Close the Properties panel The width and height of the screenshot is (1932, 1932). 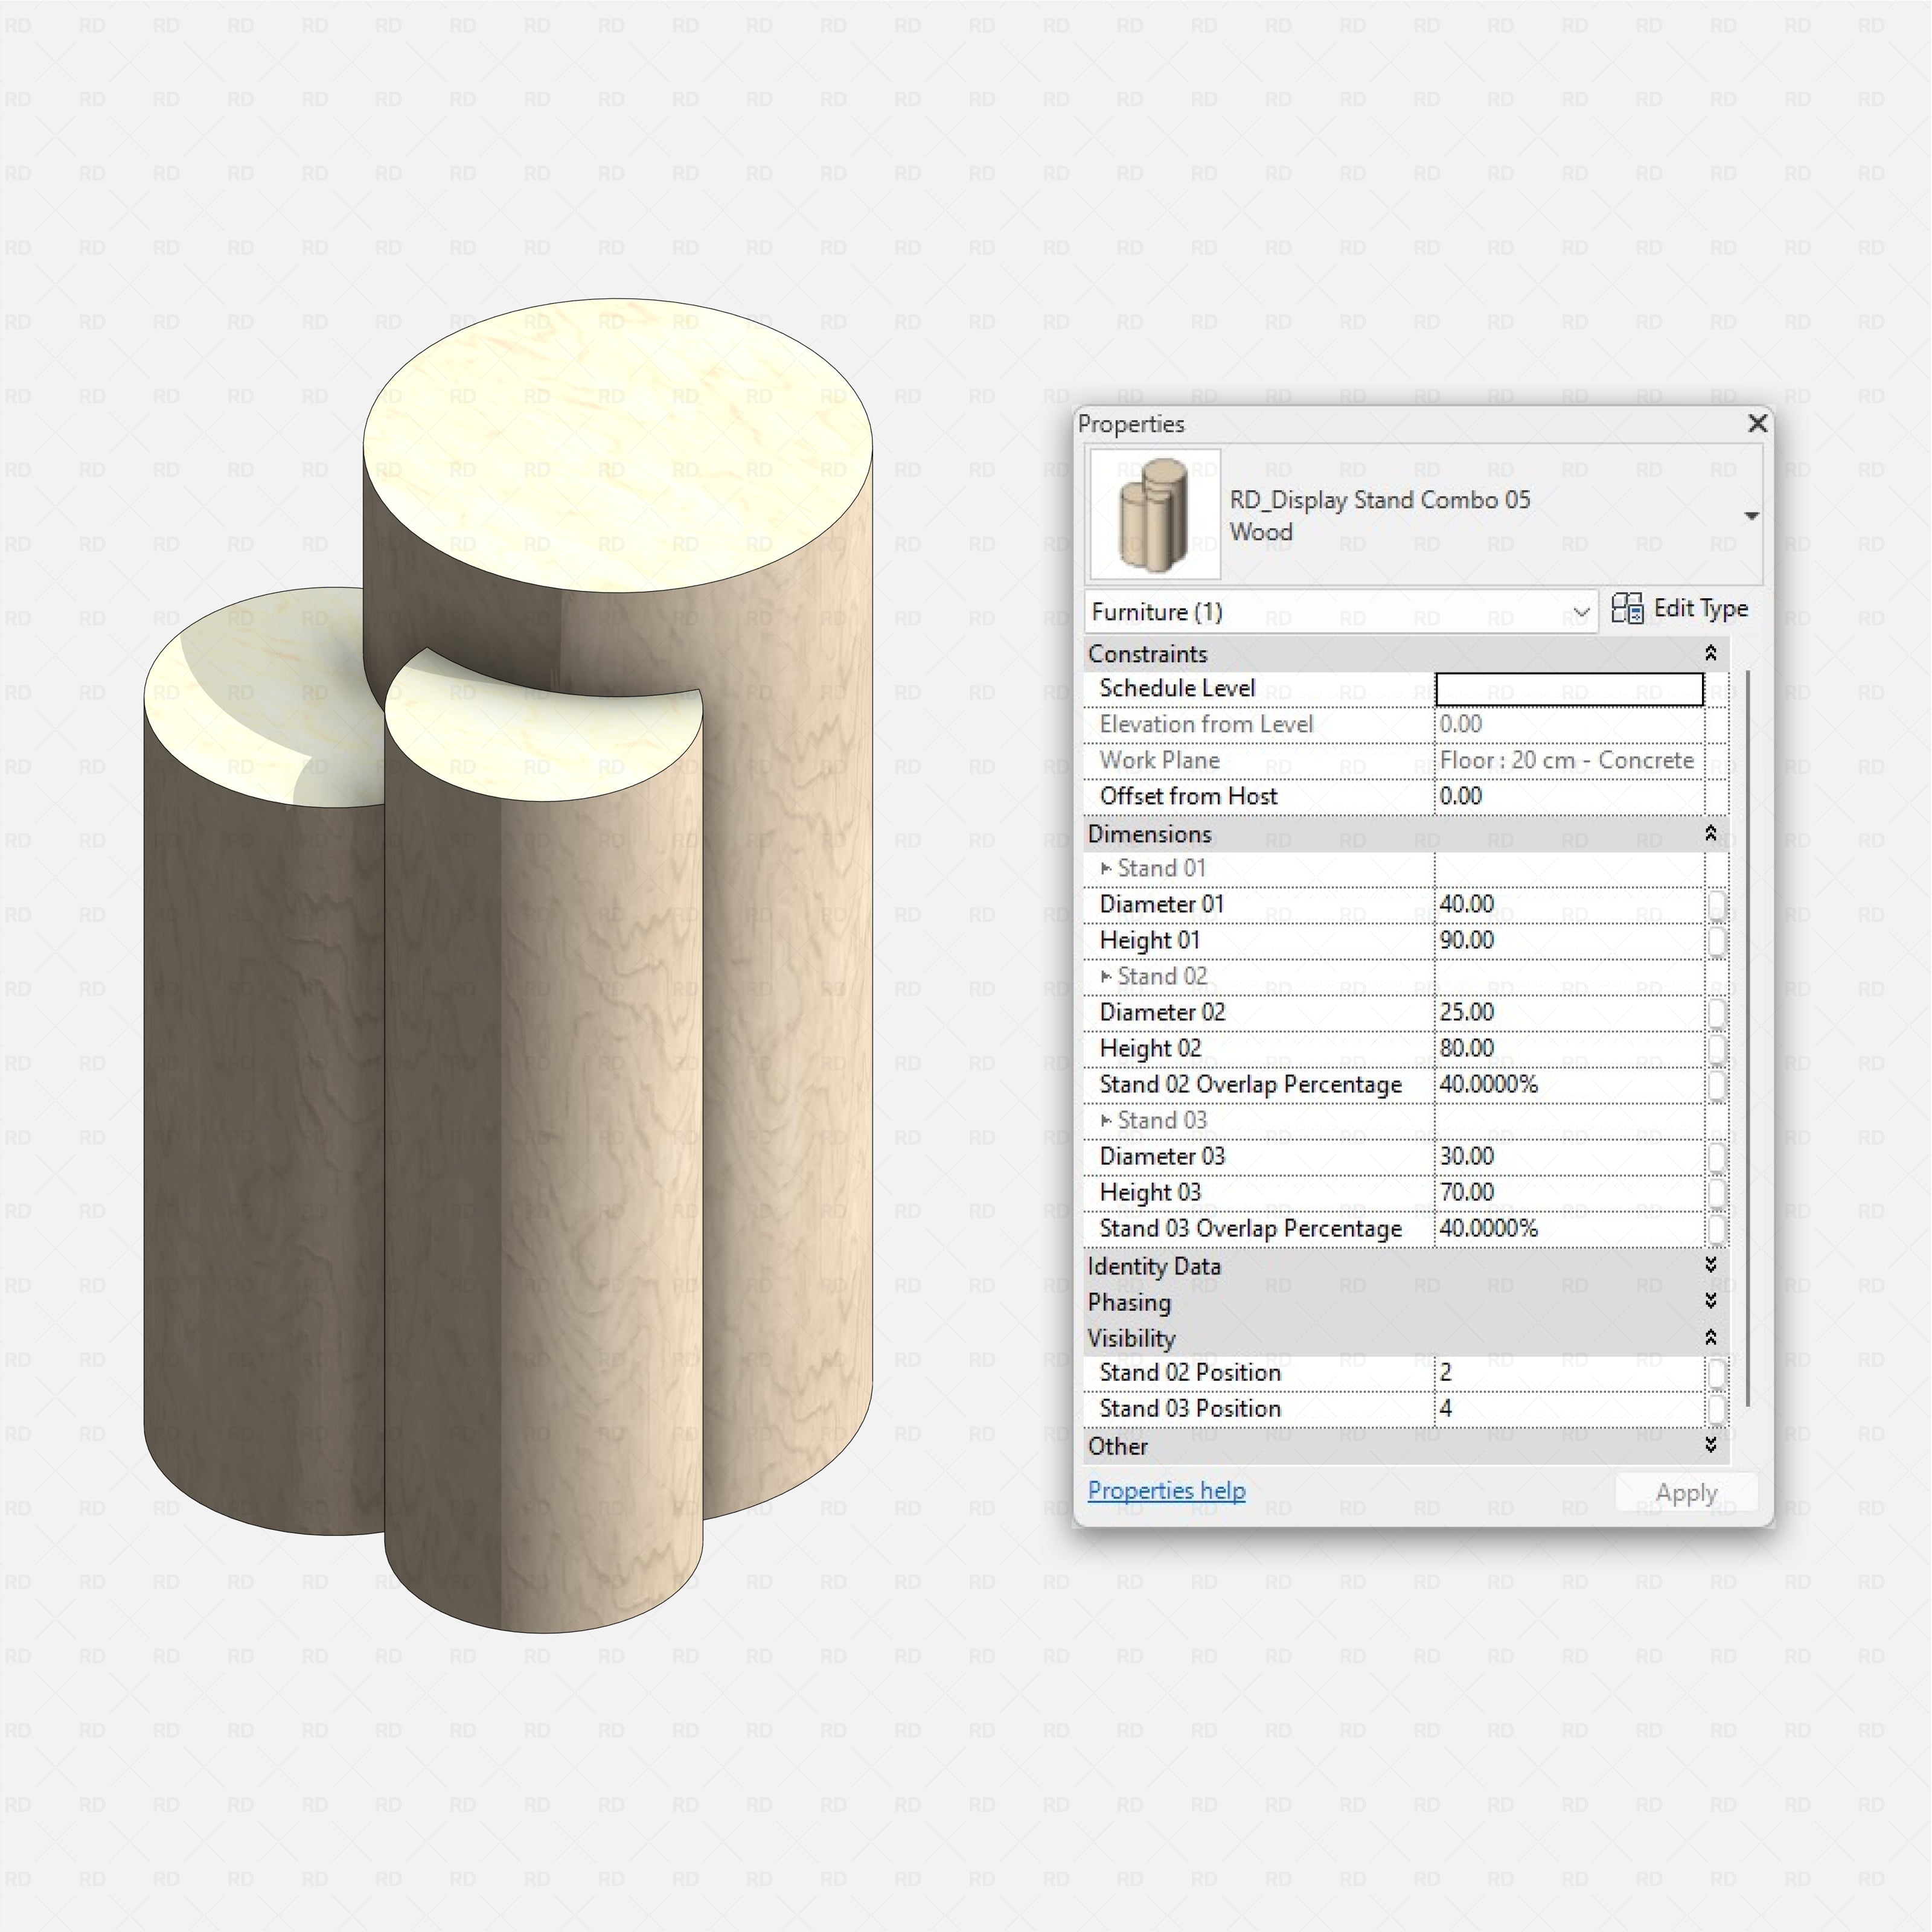click(1757, 423)
